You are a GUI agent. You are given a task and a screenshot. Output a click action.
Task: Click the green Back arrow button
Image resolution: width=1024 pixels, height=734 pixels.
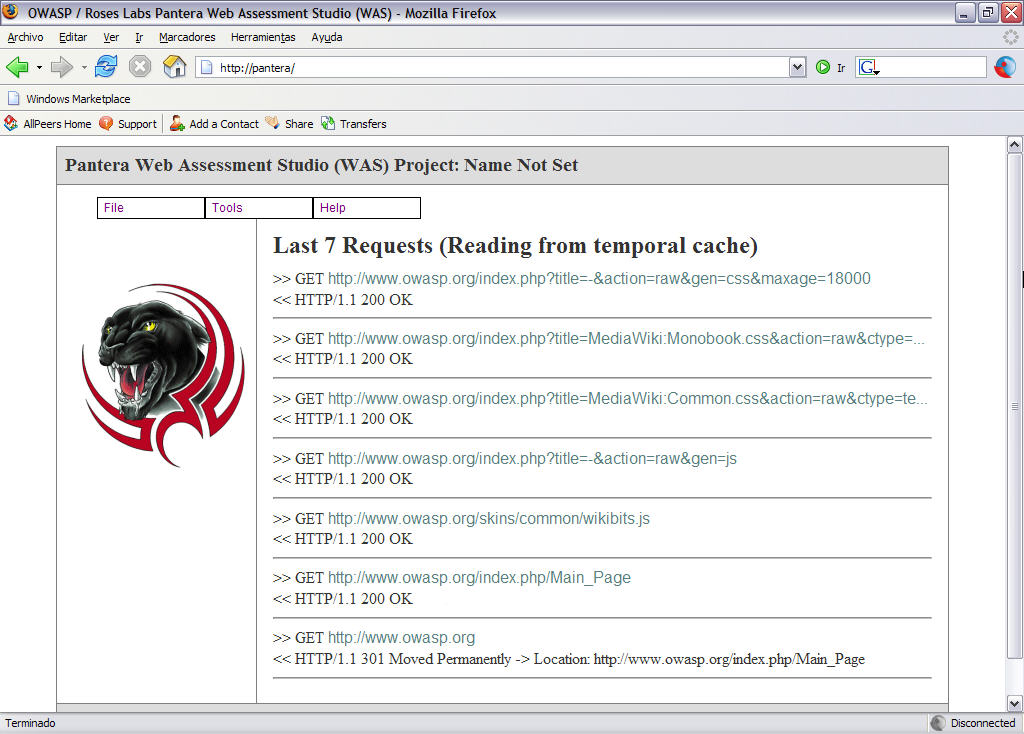tap(17, 67)
